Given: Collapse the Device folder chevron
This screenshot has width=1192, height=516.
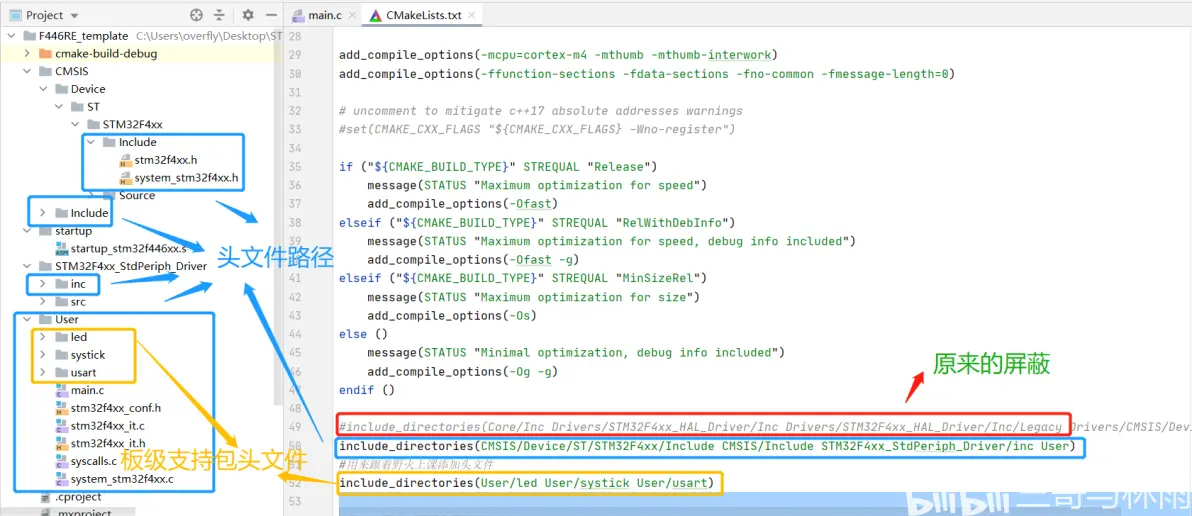Looking at the screenshot, I should [43, 89].
